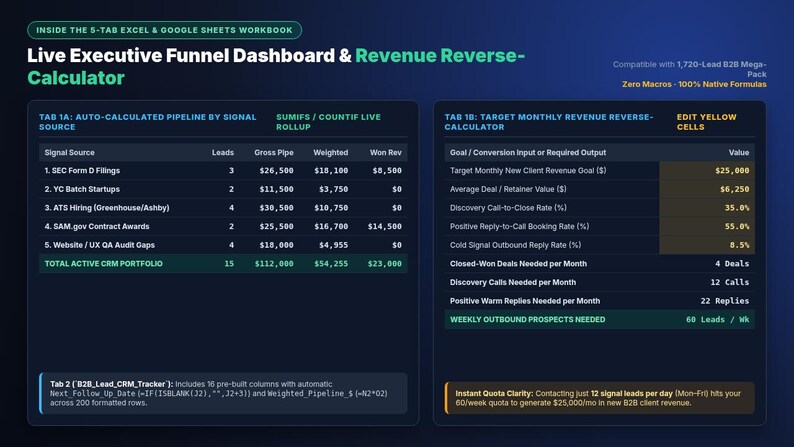The height and width of the screenshot is (447, 794).
Task: Select the '4. SAM.gov Contract Awards' row label
Action: coord(97,226)
